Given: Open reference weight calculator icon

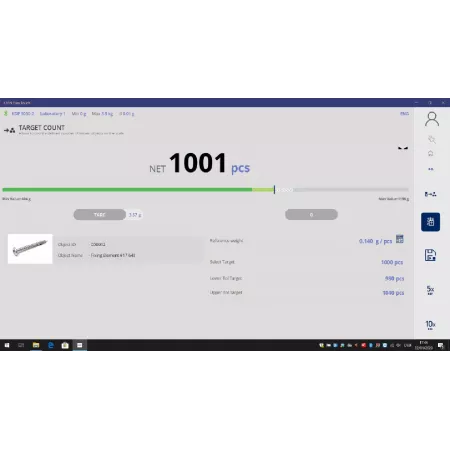Looking at the screenshot, I should point(400,239).
